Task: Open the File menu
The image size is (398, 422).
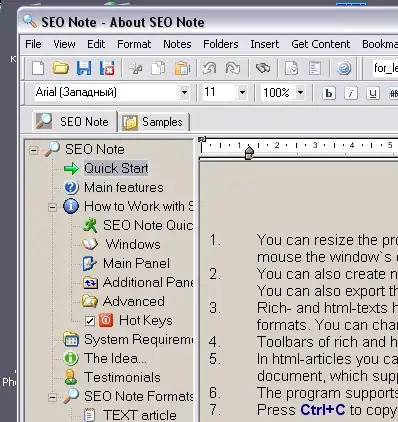Action: (33, 44)
